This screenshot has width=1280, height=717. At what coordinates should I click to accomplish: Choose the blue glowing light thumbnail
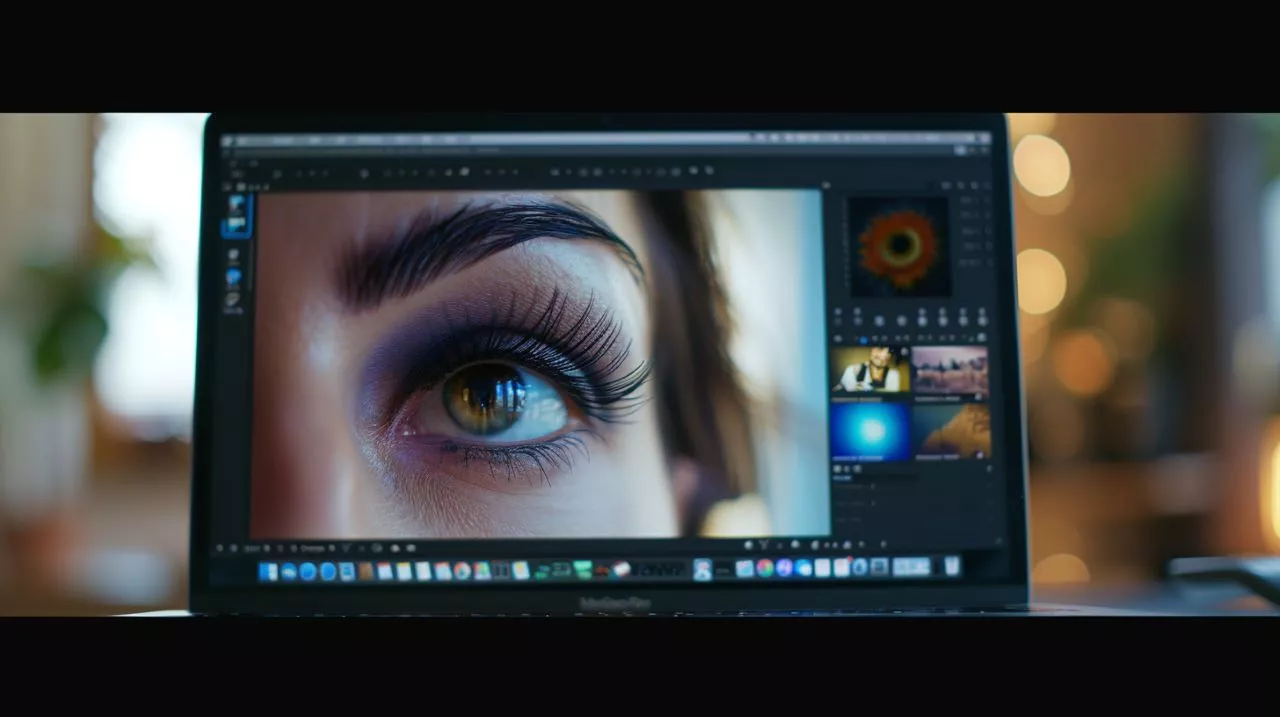click(x=869, y=430)
